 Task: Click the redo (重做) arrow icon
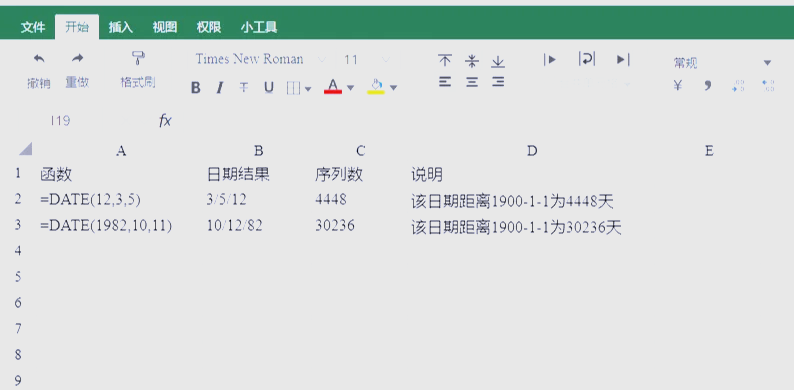pyautogui.click(x=77, y=59)
